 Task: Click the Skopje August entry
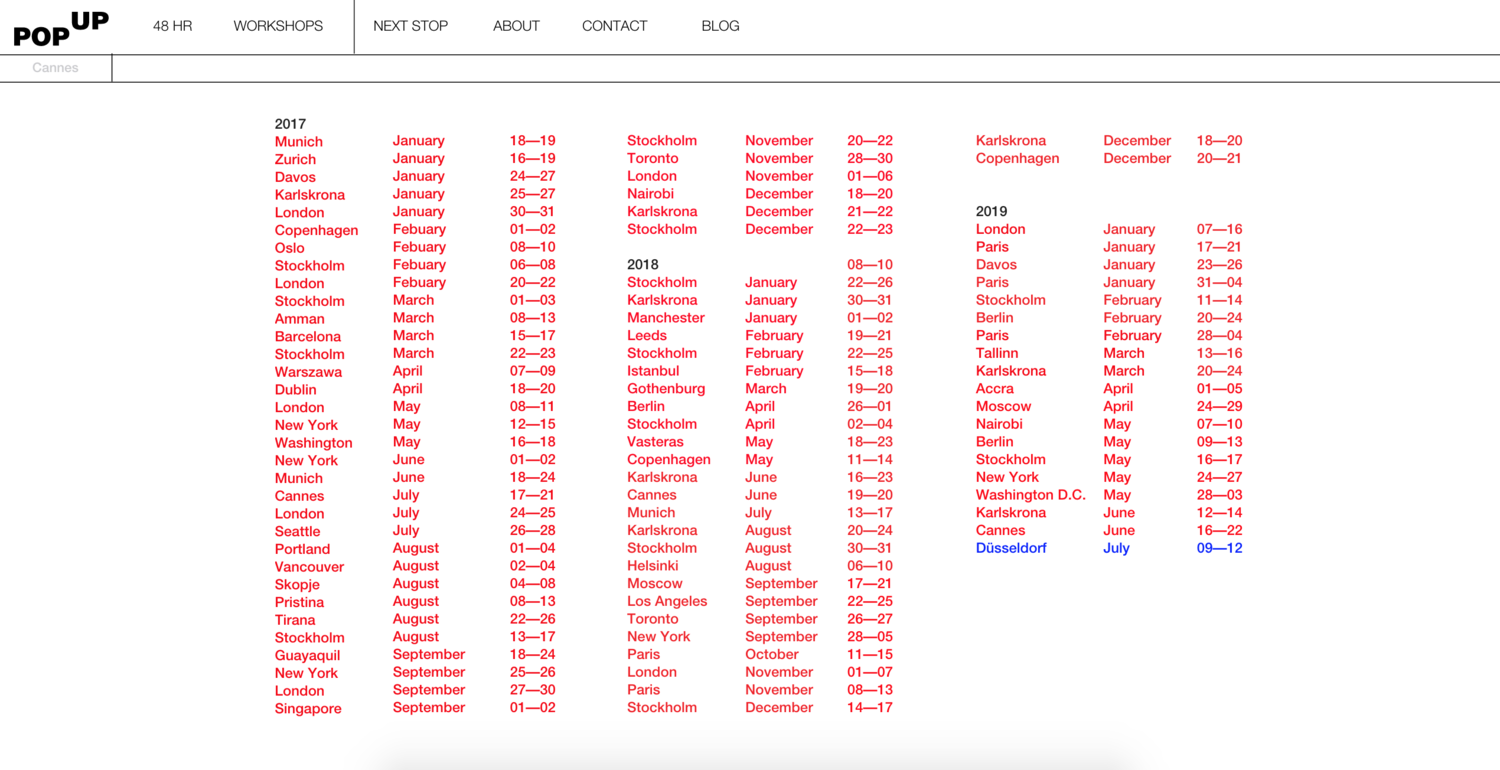point(415,584)
